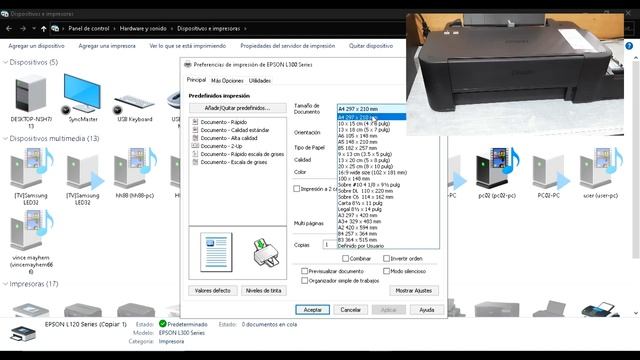Viewport: 640px width, 360px height.
Task: Select the DESKTOP-NSH7I device icon
Action: [31, 94]
